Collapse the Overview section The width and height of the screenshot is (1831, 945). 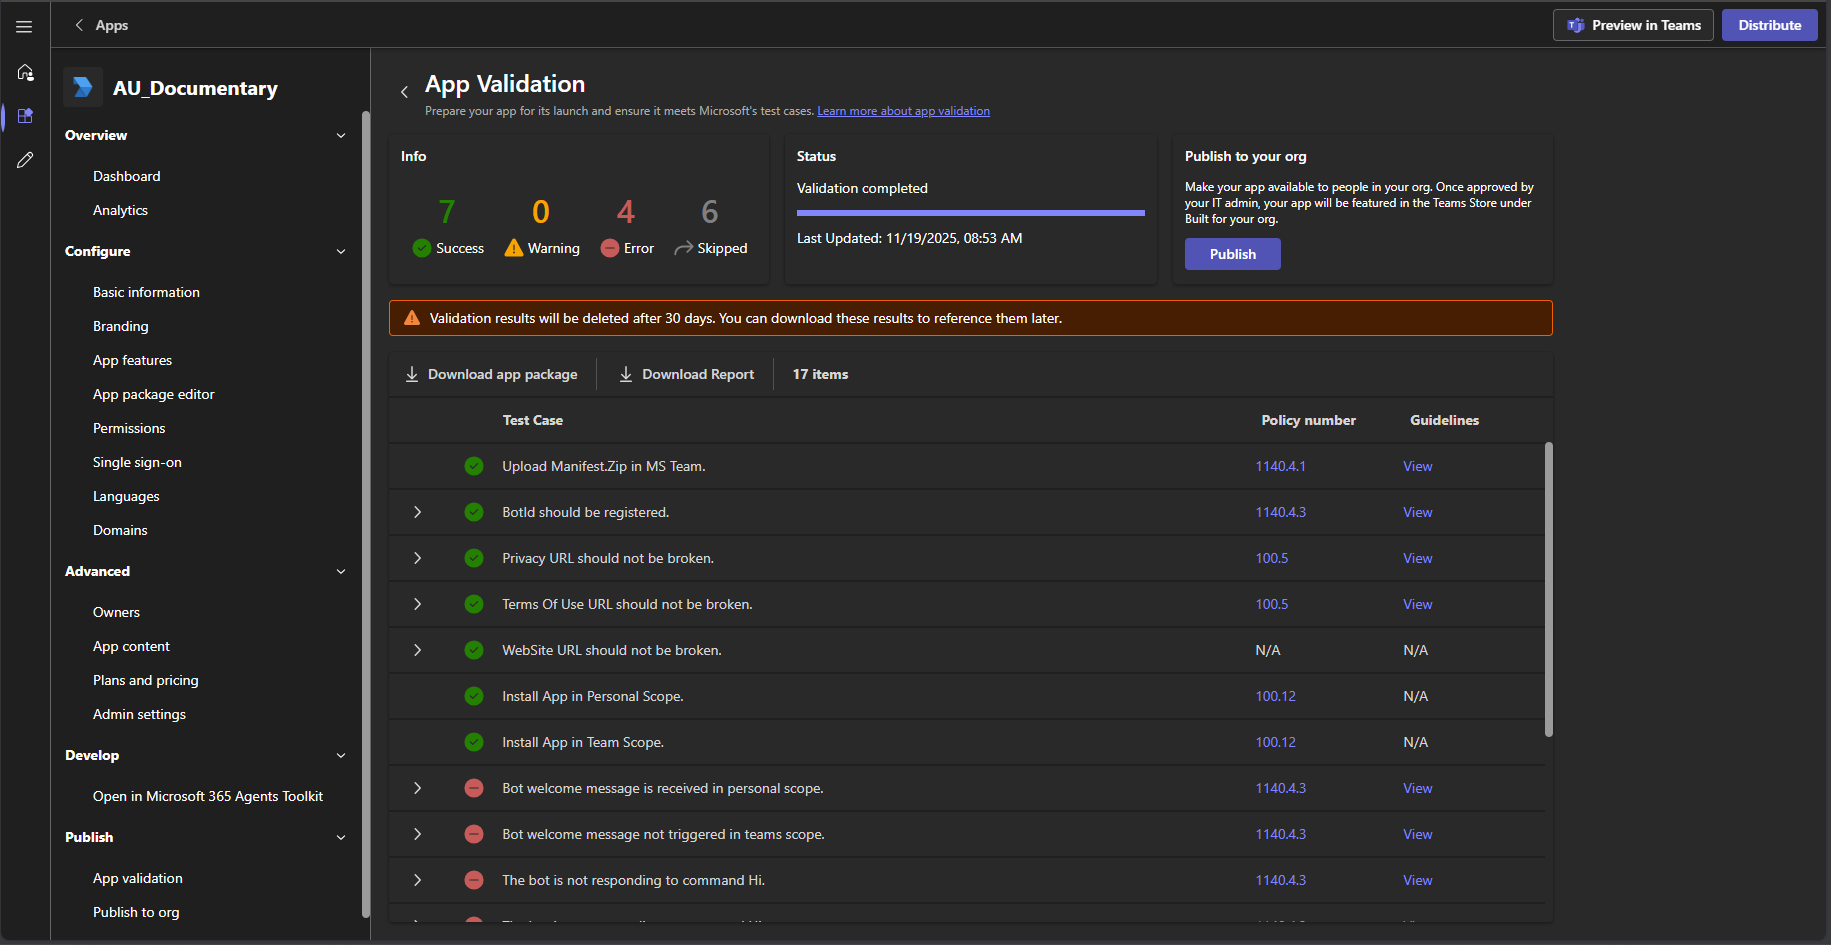point(341,136)
